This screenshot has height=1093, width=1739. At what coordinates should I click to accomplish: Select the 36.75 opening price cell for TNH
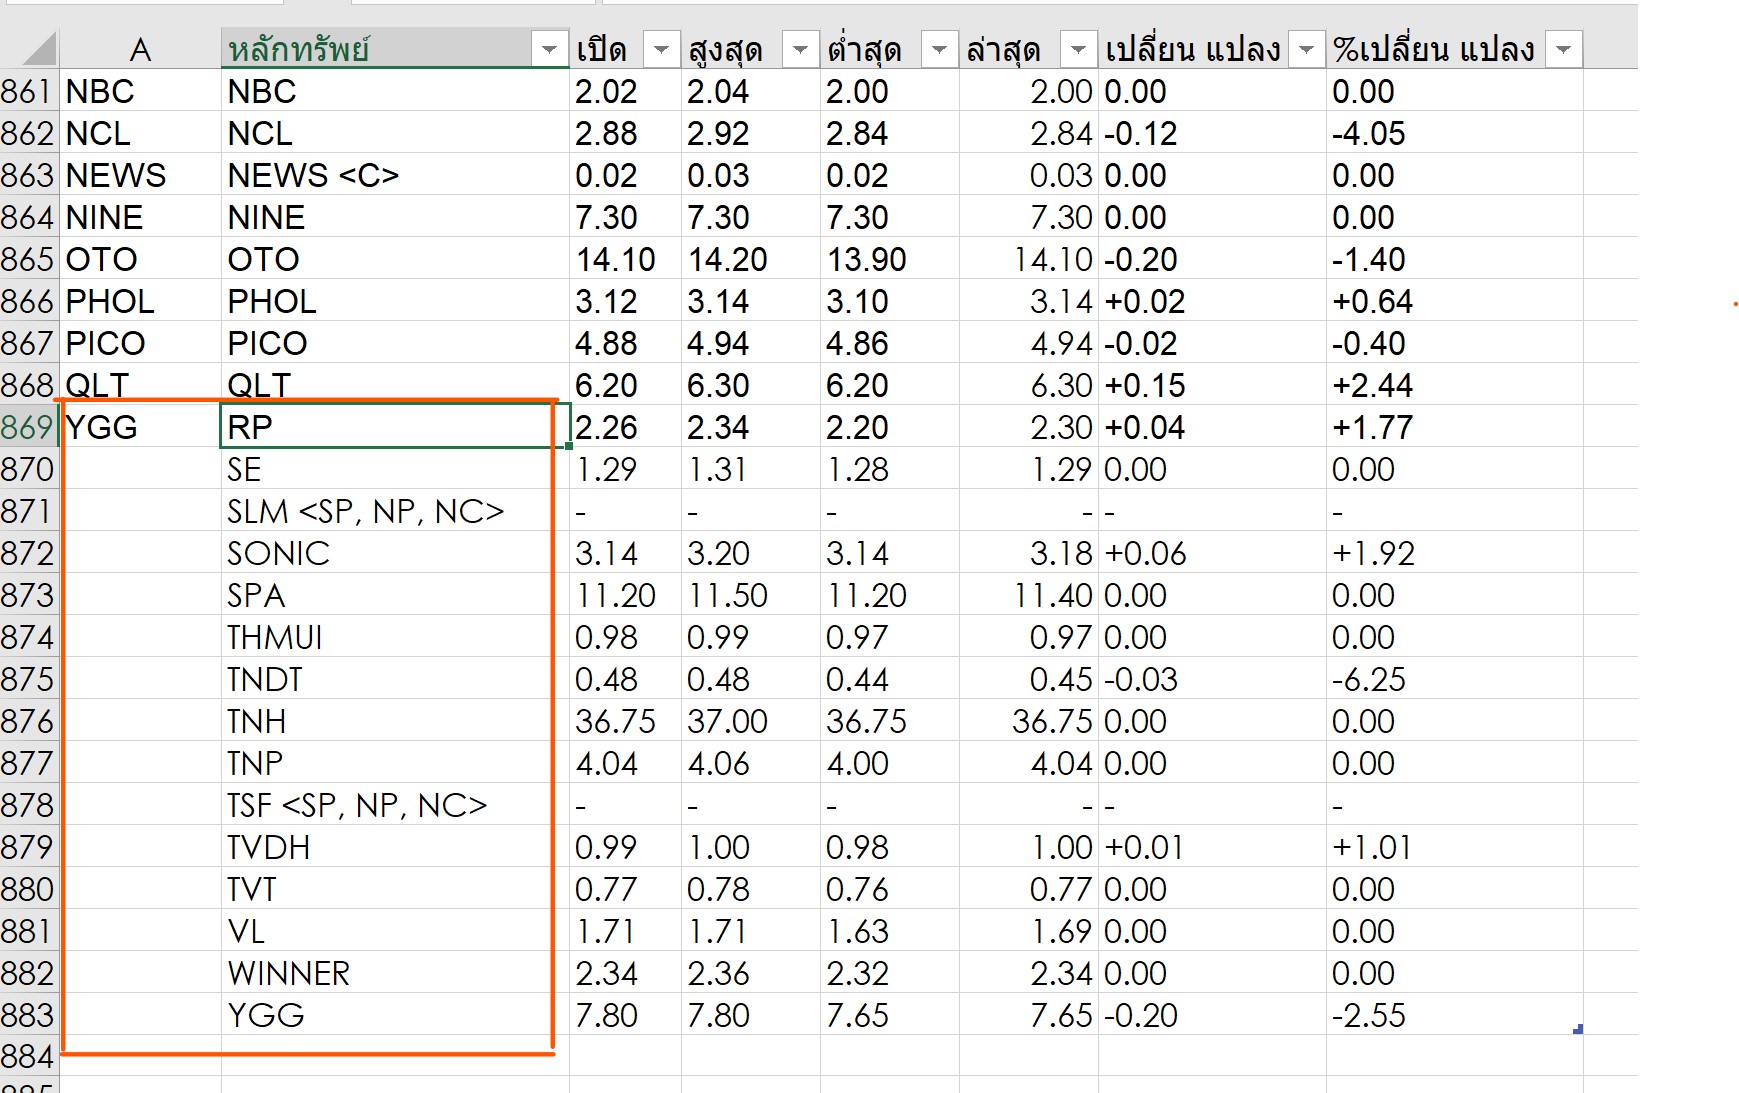(624, 721)
